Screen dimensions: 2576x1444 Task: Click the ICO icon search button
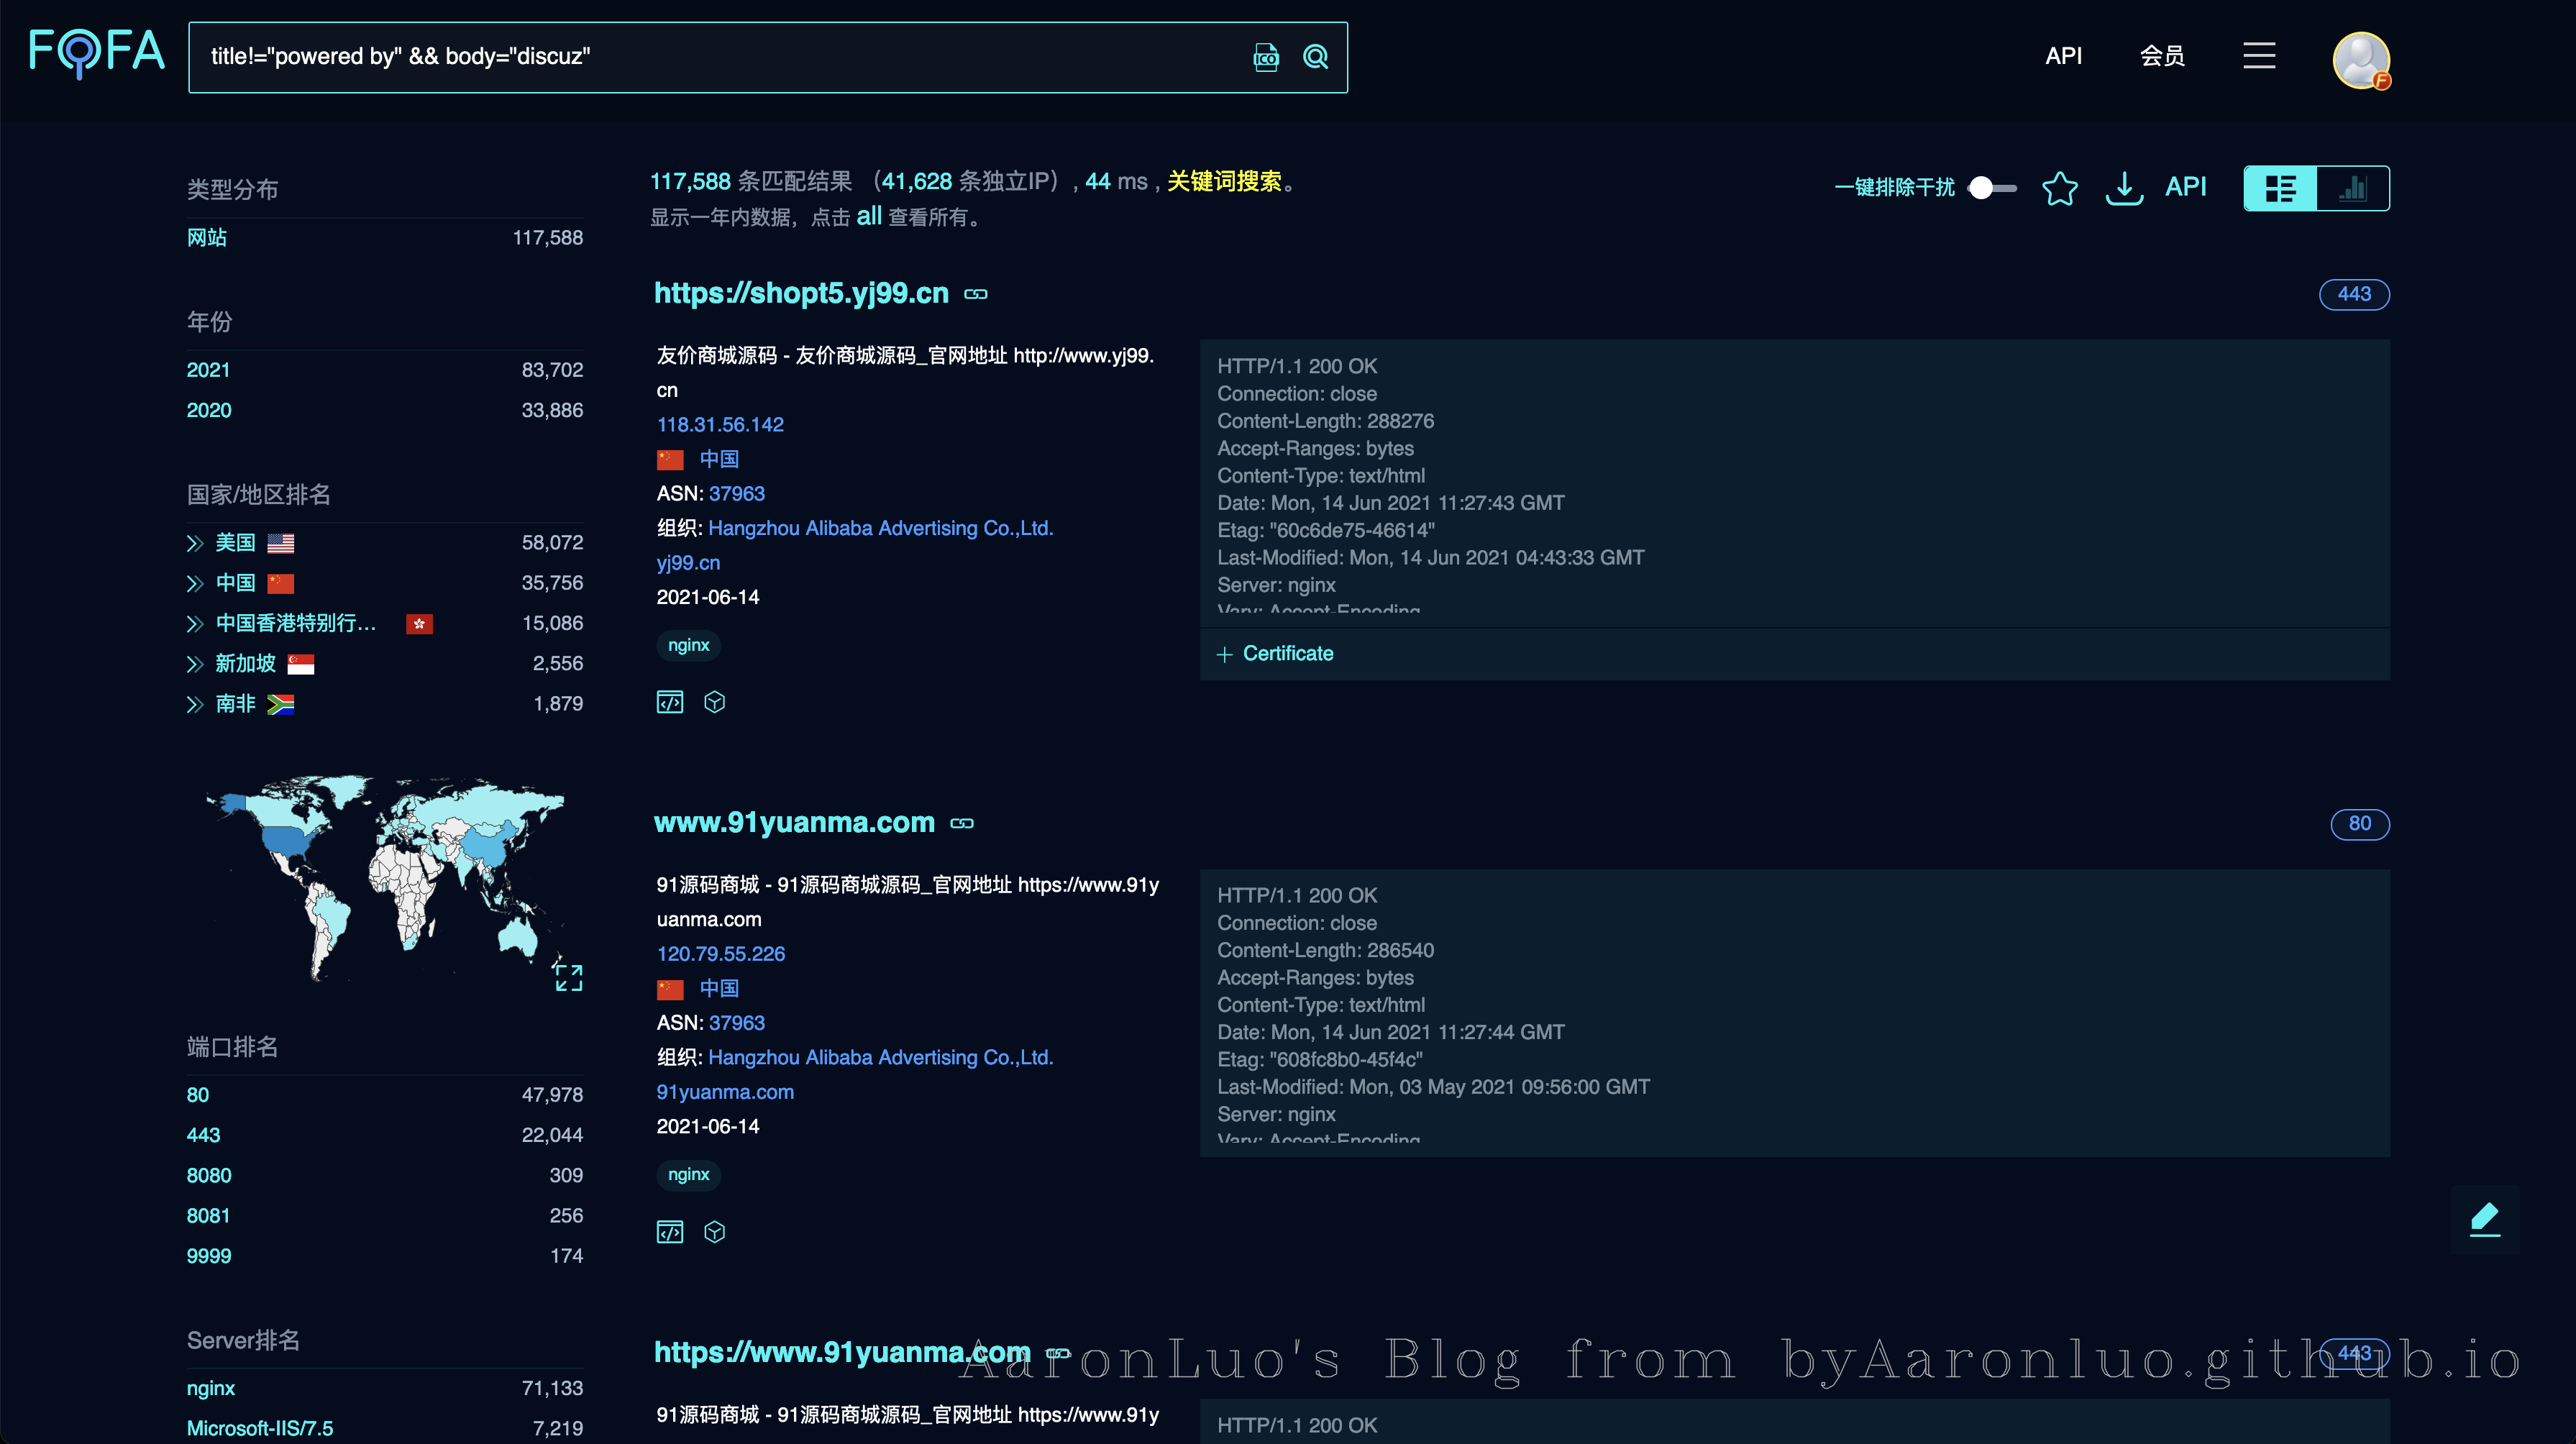click(1265, 57)
